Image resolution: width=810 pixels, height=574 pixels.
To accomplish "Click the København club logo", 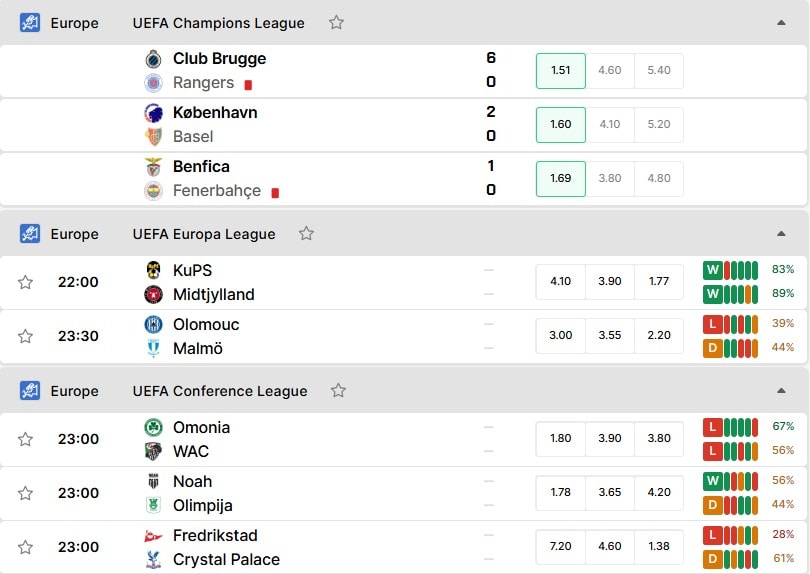I will [x=153, y=113].
